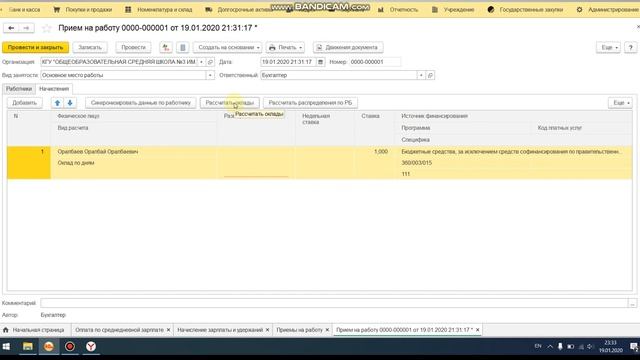The image size is (640, 360).
Task: Switch to the 1C app on taskbar
Action: click(x=49, y=347)
